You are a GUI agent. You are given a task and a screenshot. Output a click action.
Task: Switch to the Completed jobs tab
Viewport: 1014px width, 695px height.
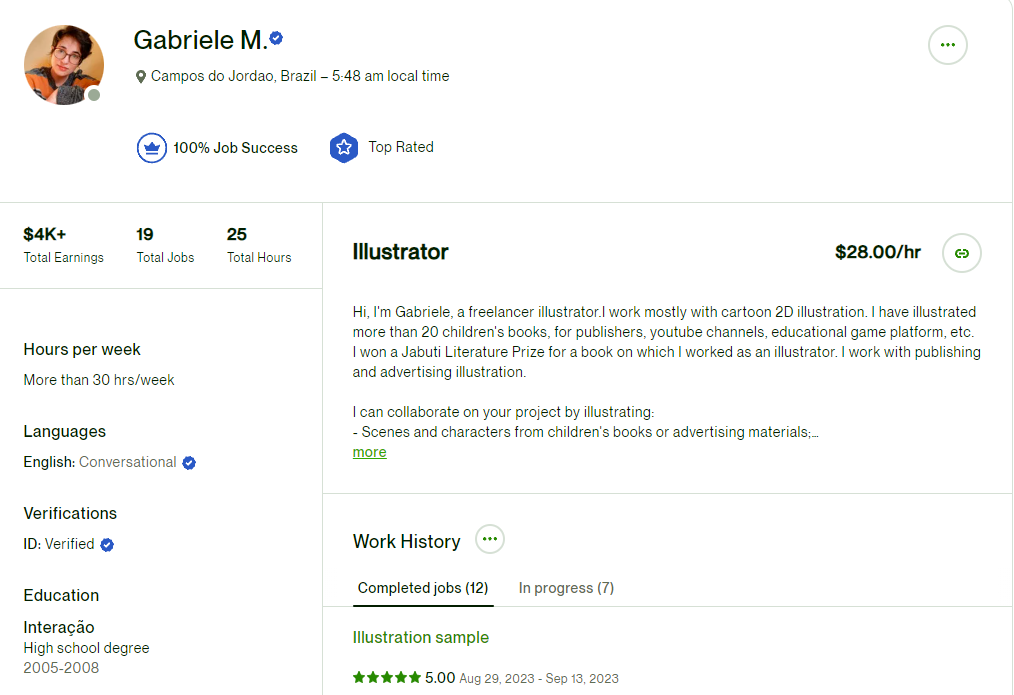click(x=423, y=588)
